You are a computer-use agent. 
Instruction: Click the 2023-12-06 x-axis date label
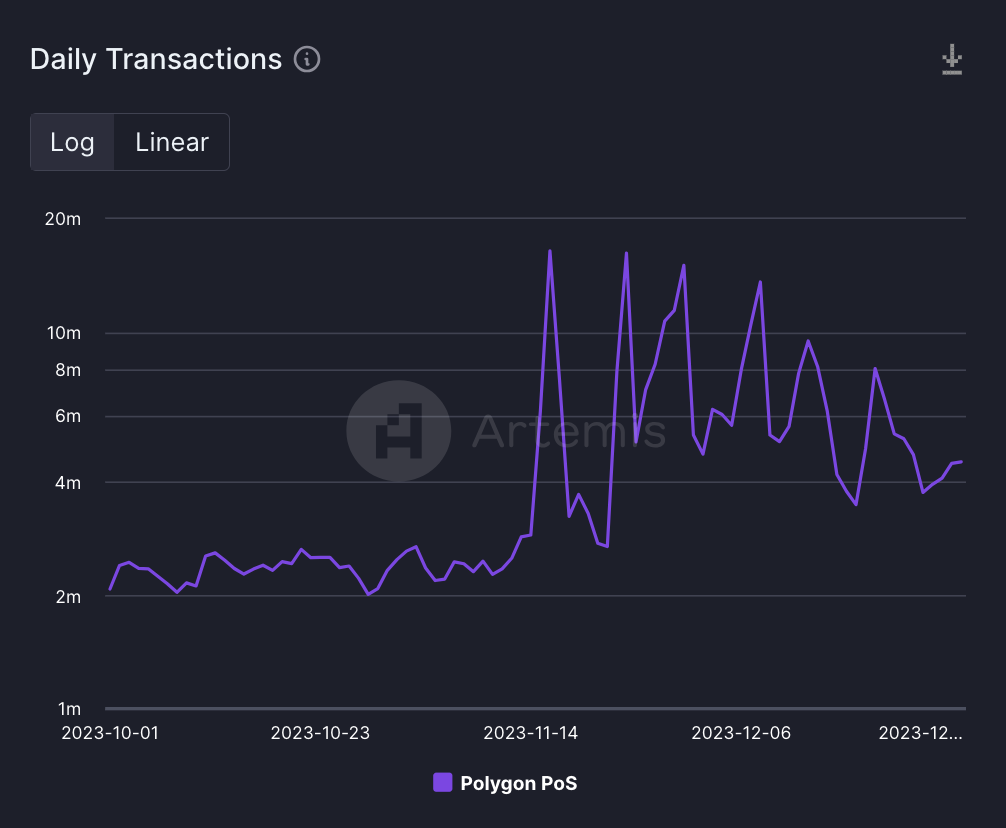741,733
